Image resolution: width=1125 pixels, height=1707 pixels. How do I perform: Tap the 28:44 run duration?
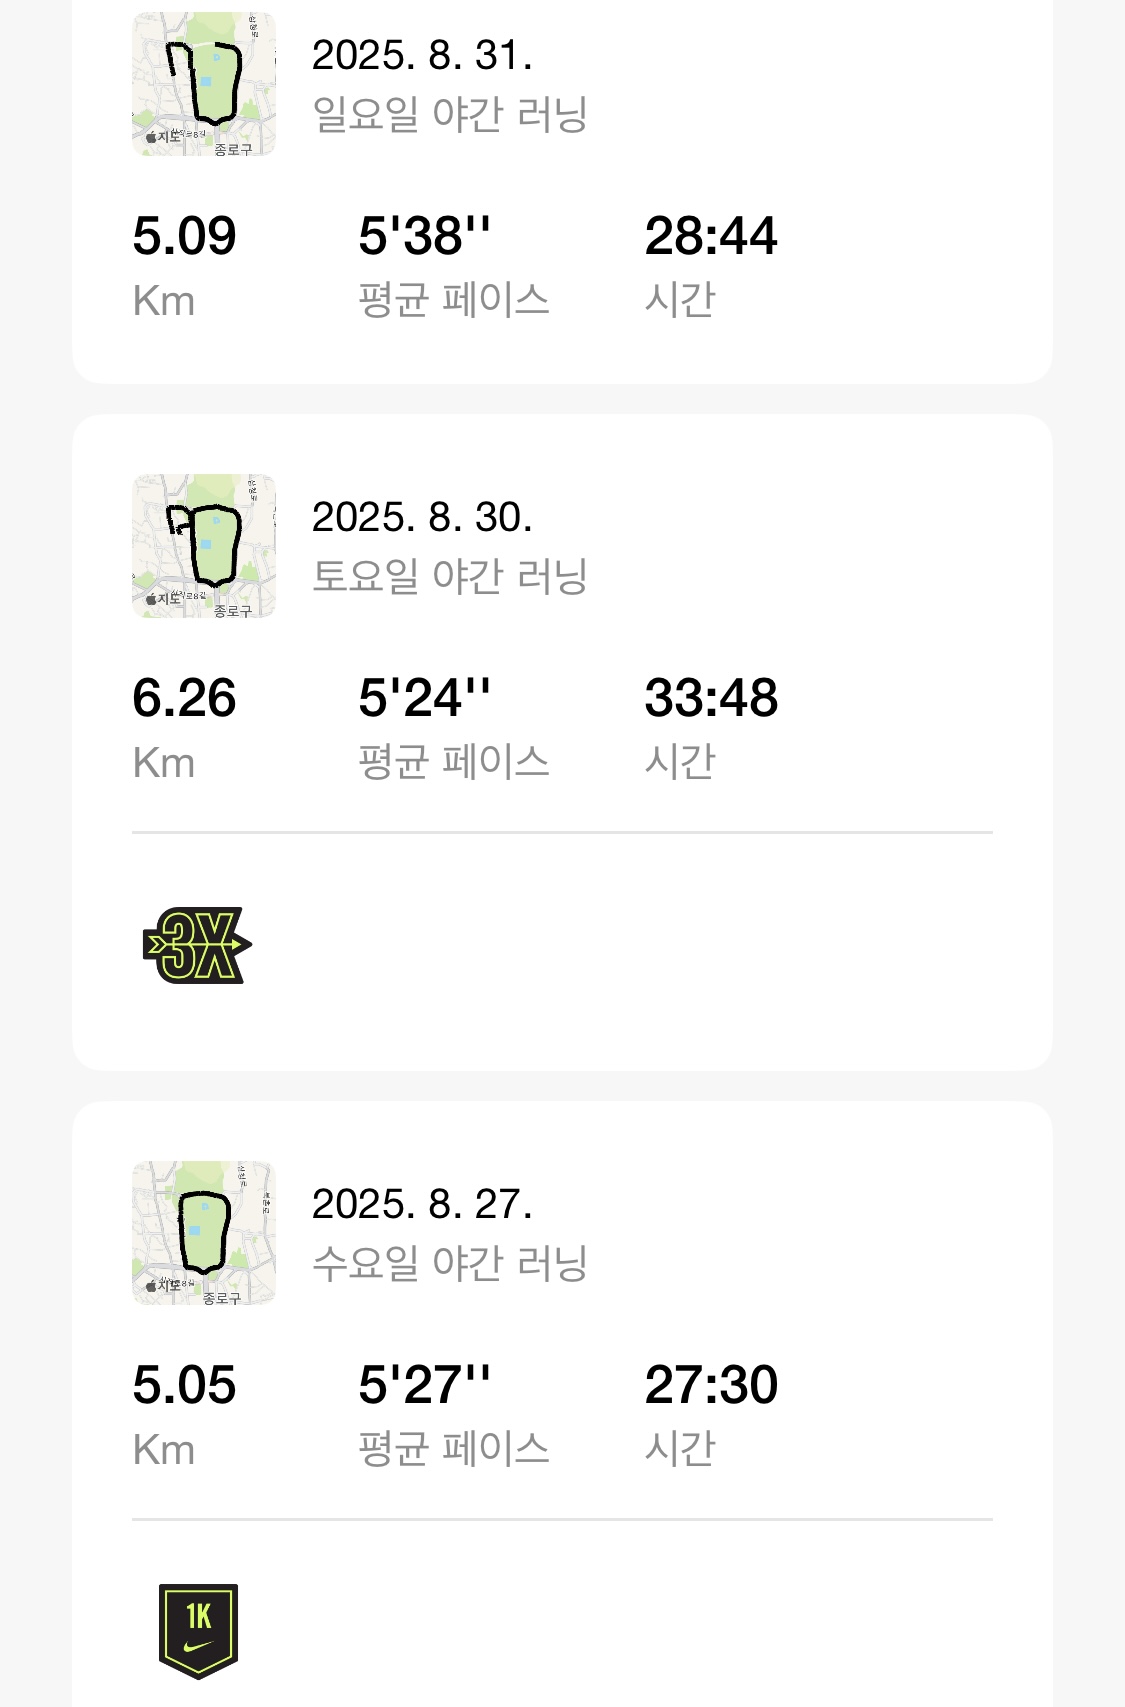click(x=711, y=237)
